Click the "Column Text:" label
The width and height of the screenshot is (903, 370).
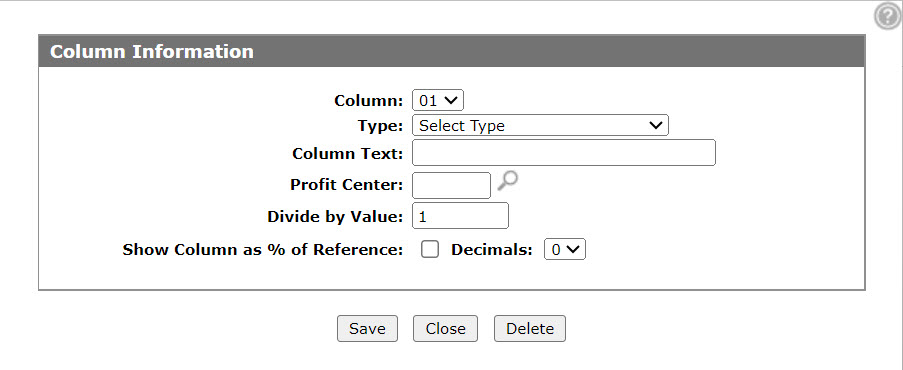(x=348, y=154)
